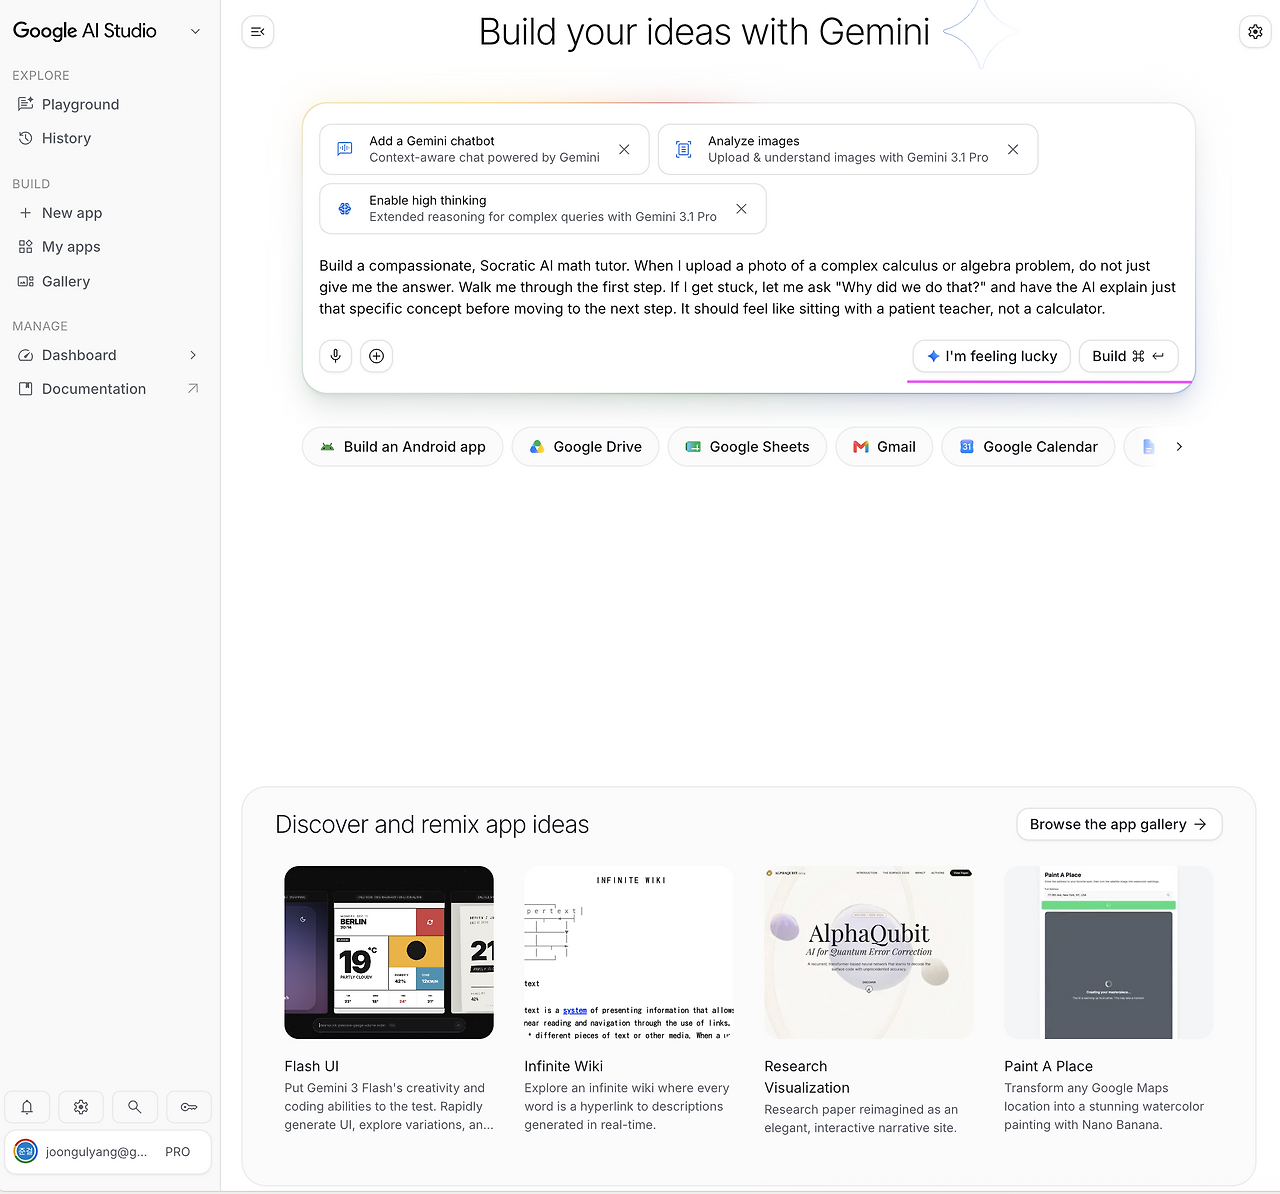Open notifications with the bell icon
This screenshot has width=1280, height=1194.
point(27,1107)
